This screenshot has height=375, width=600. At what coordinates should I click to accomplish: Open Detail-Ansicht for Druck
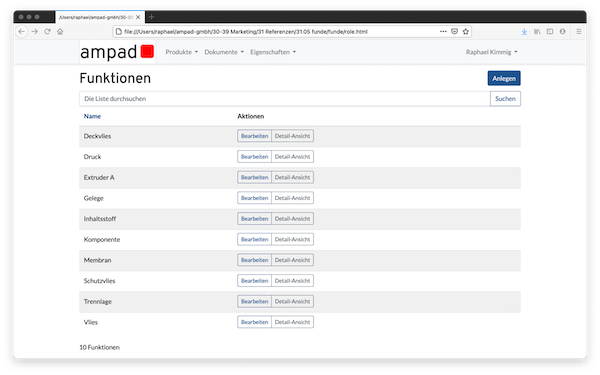[x=292, y=157]
